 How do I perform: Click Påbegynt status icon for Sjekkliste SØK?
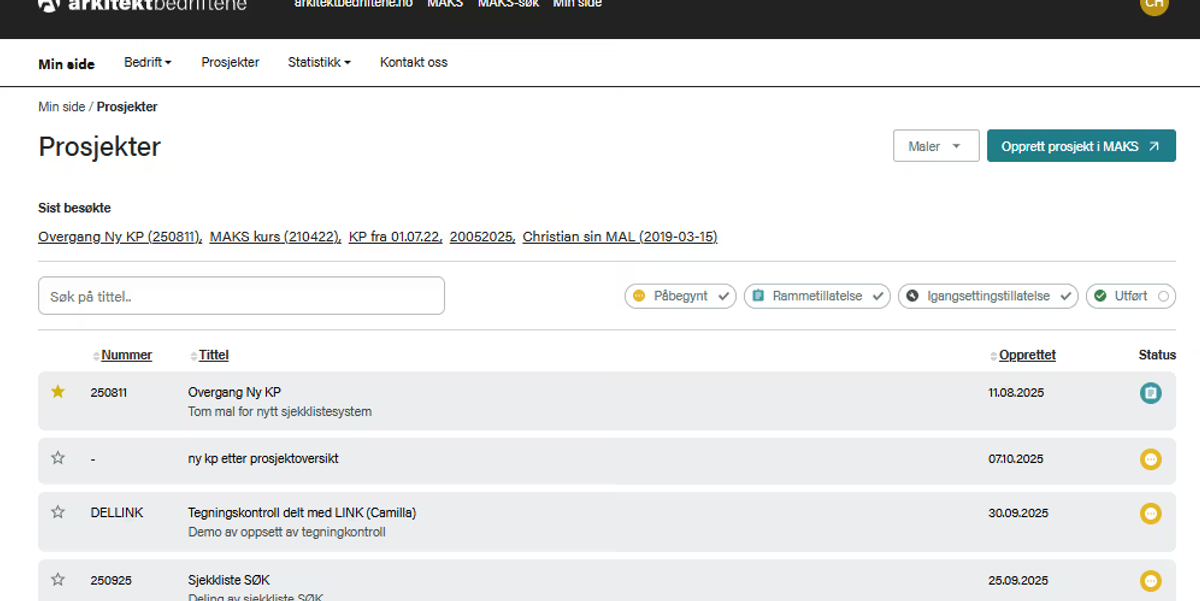(x=1151, y=580)
